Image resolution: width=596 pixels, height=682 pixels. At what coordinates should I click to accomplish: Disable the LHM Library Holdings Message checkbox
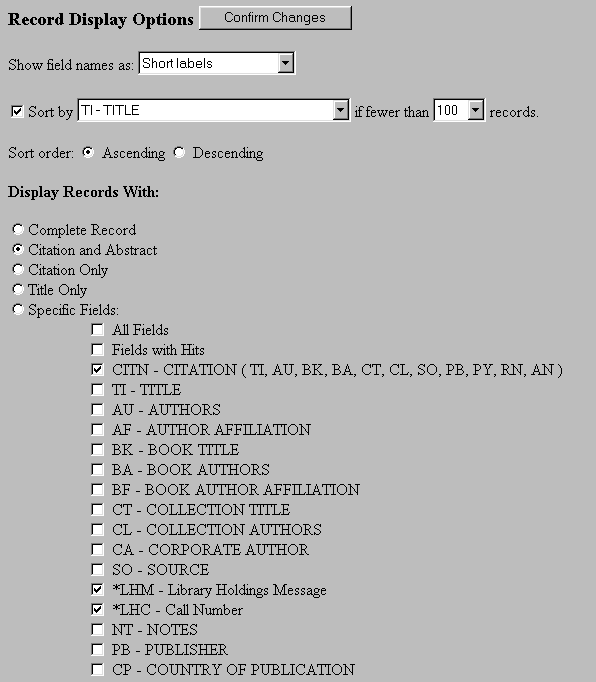pos(97,589)
